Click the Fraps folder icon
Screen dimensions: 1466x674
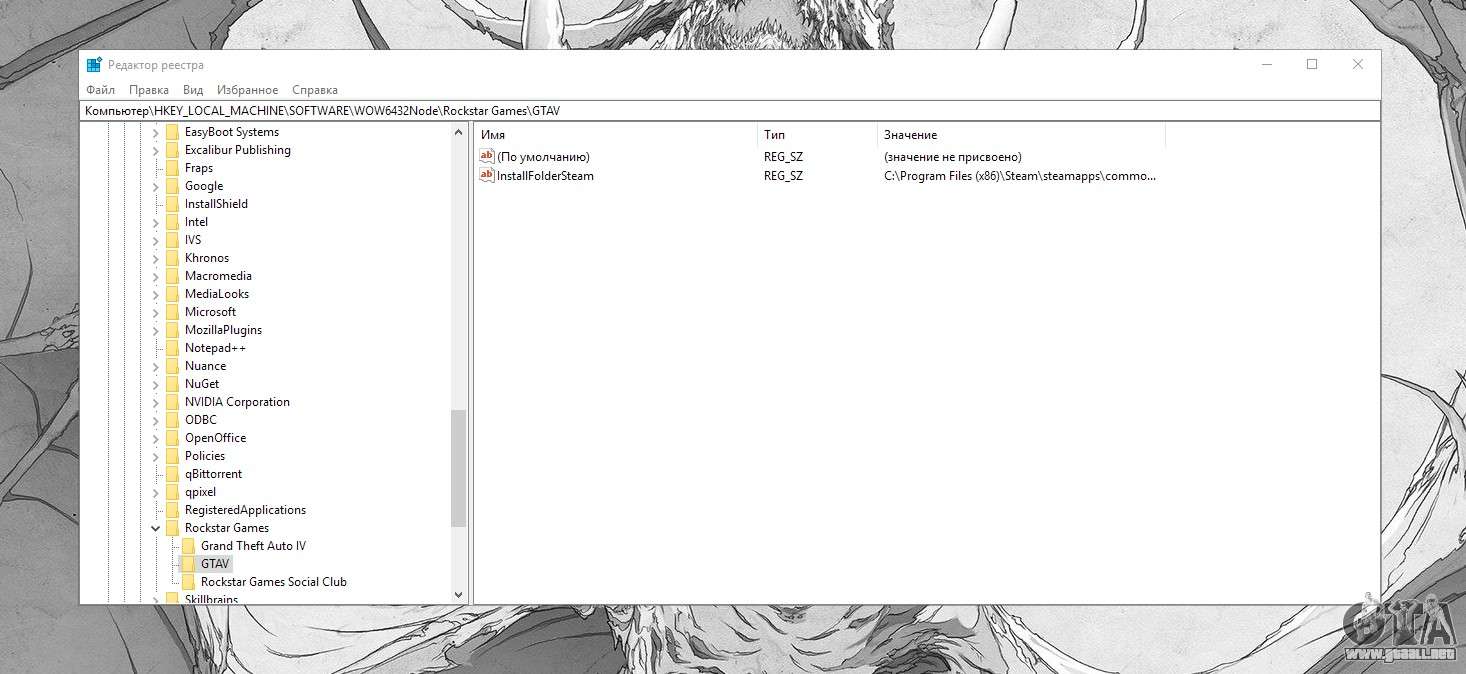(x=173, y=168)
